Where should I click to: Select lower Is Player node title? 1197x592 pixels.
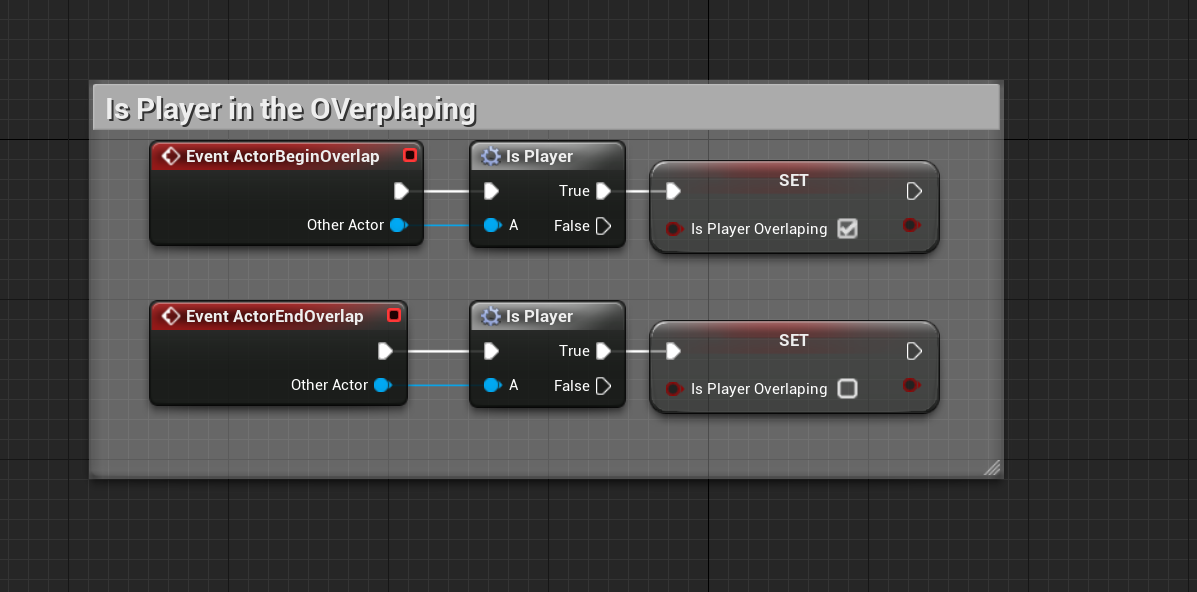click(x=539, y=316)
